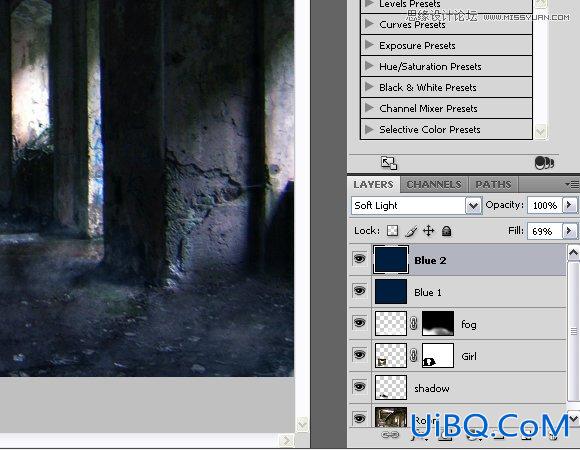Viewport: 580px width, 450px height.
Task: Click the Layers panel scrollbar thumb
Action: (x=573, y=331)
